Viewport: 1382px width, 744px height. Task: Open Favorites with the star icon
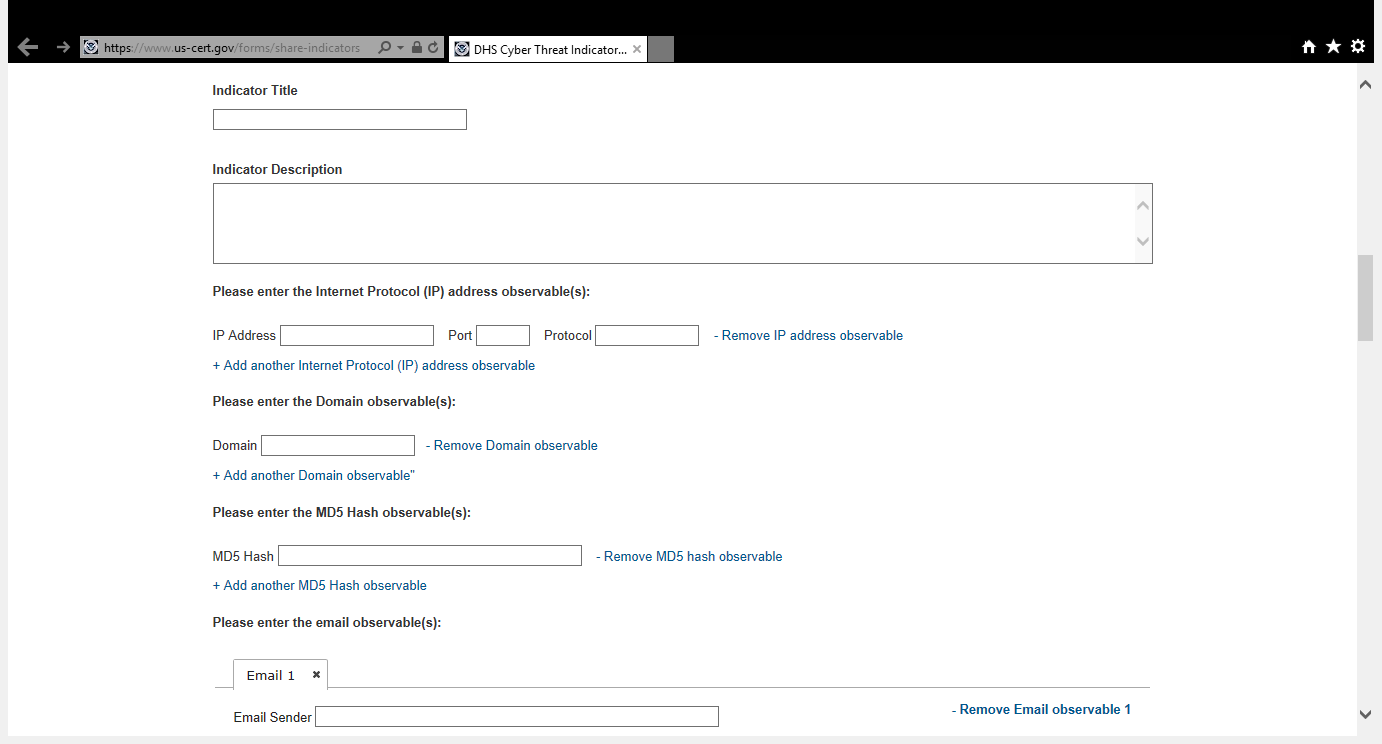coord(1333,47)
